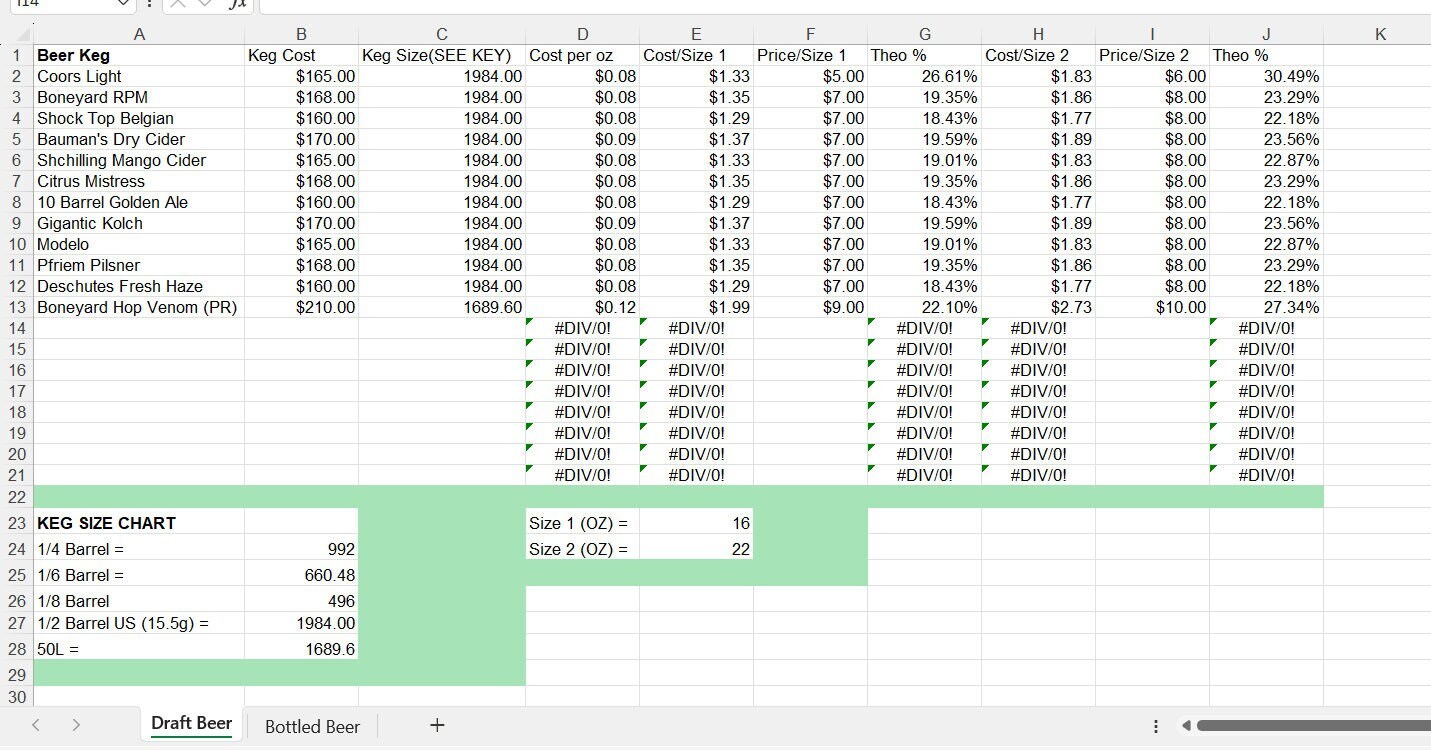
Task: Click the next sheet navigation arrow
Action: pos(76,725)
